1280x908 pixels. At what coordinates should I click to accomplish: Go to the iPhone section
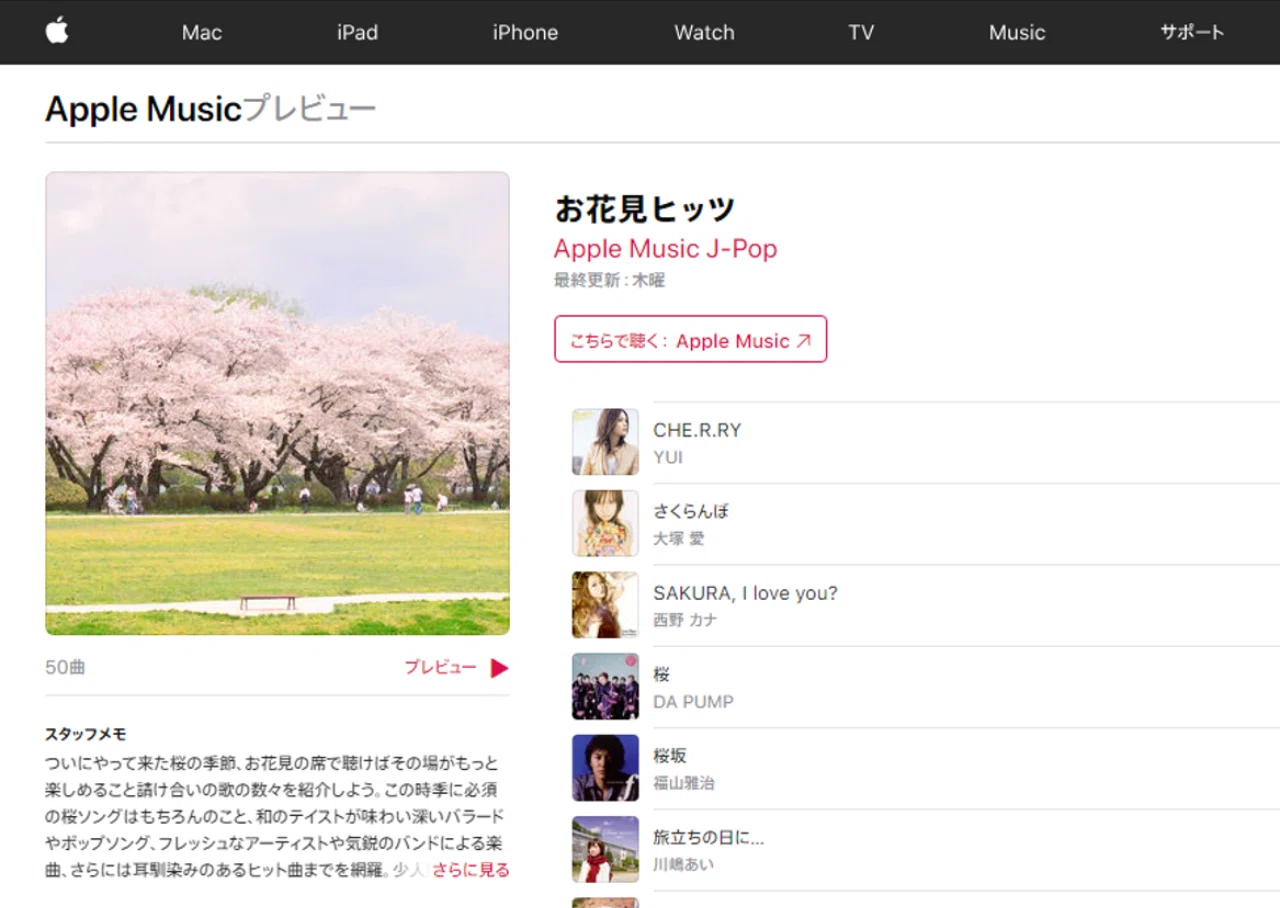tap(525, 32)
